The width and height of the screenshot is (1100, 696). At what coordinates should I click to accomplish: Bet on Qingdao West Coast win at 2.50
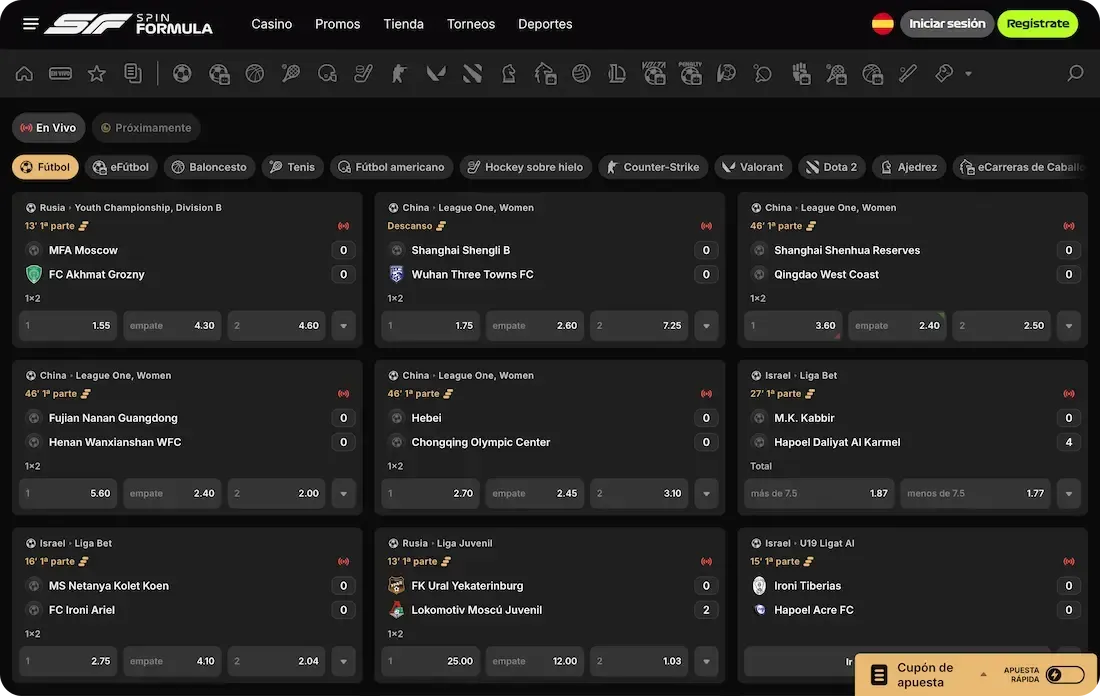tap(1002, 326)
